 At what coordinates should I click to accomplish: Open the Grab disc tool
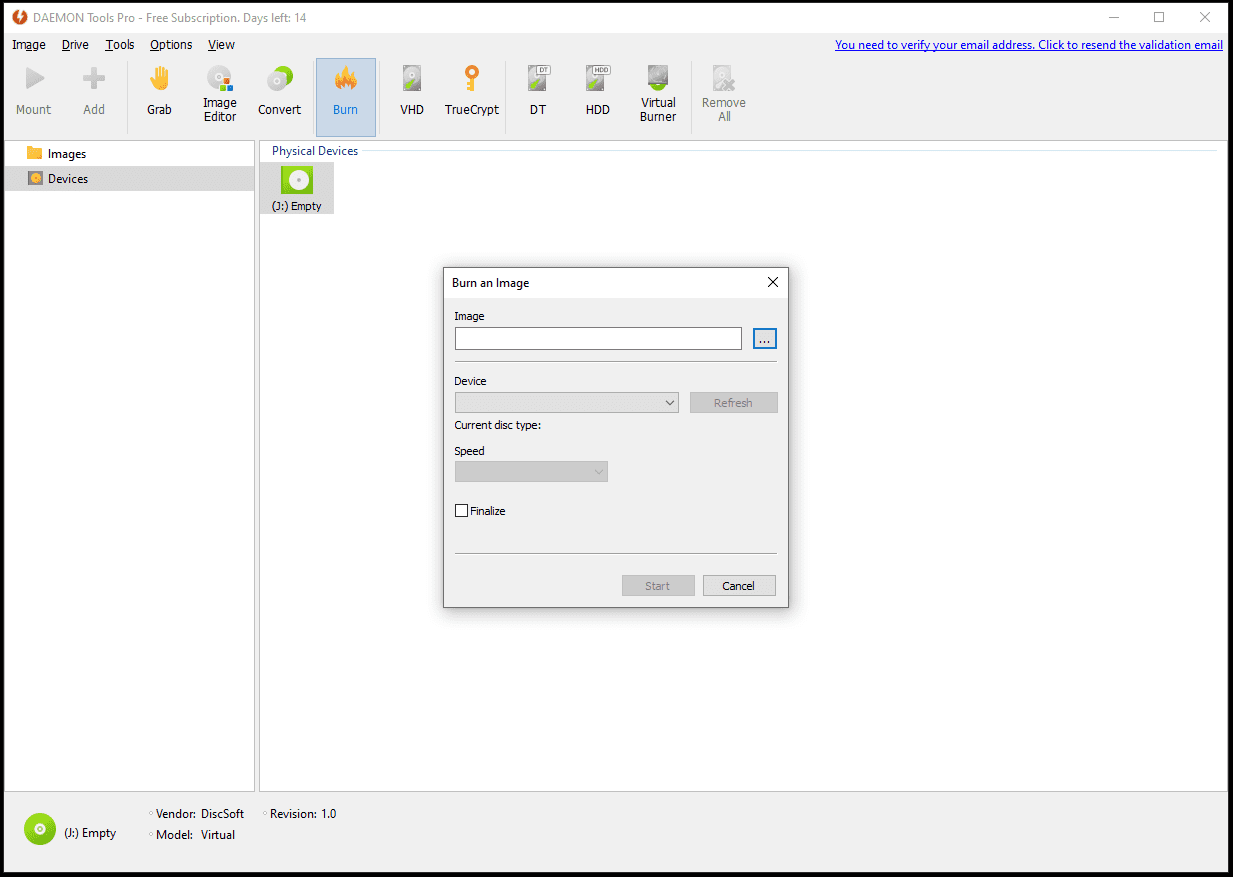tap(160, 92)
